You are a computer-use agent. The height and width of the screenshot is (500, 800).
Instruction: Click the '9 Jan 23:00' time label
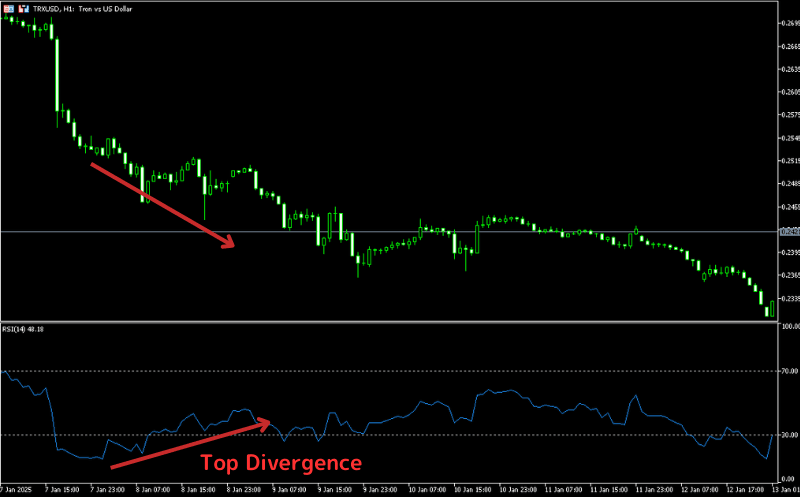[x=380, y=490]
